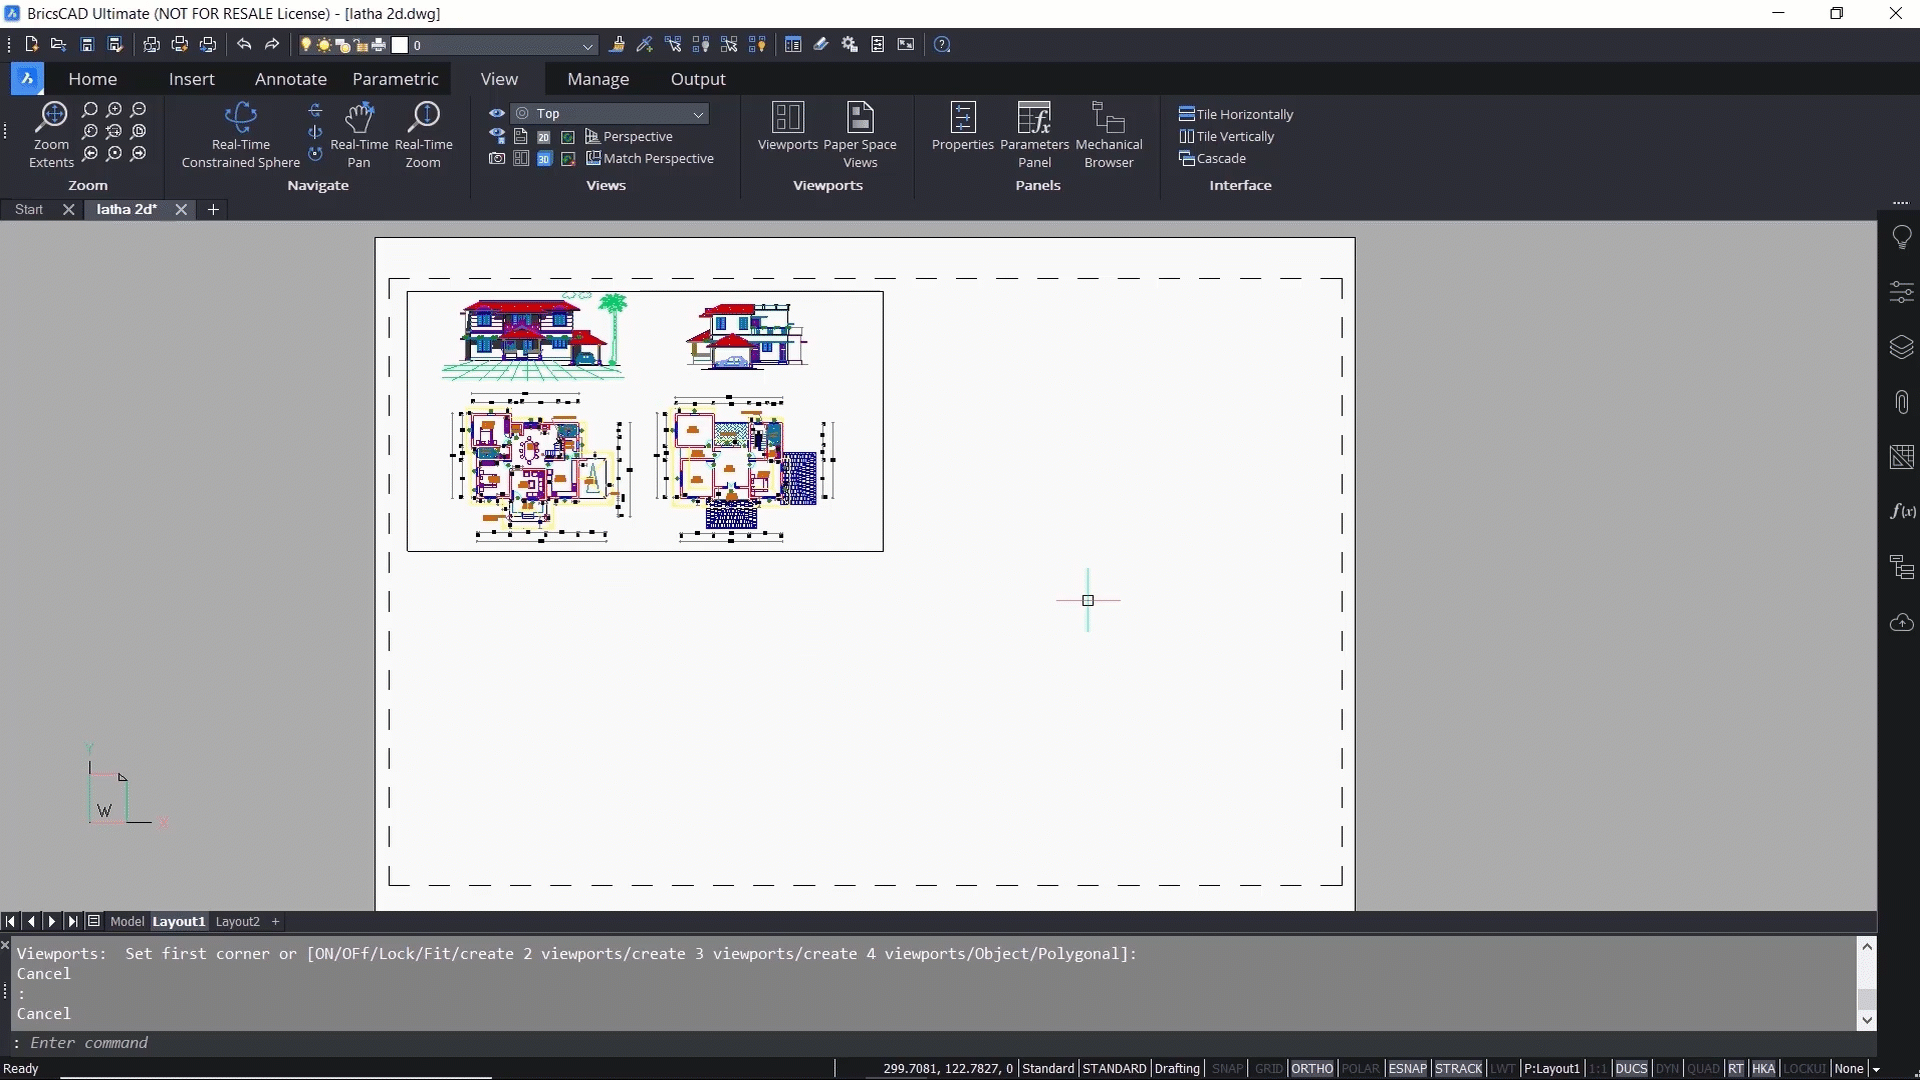1920x1080 pixels.
Task: Click the white layer color swatch
Action: (x=400, y=45)
